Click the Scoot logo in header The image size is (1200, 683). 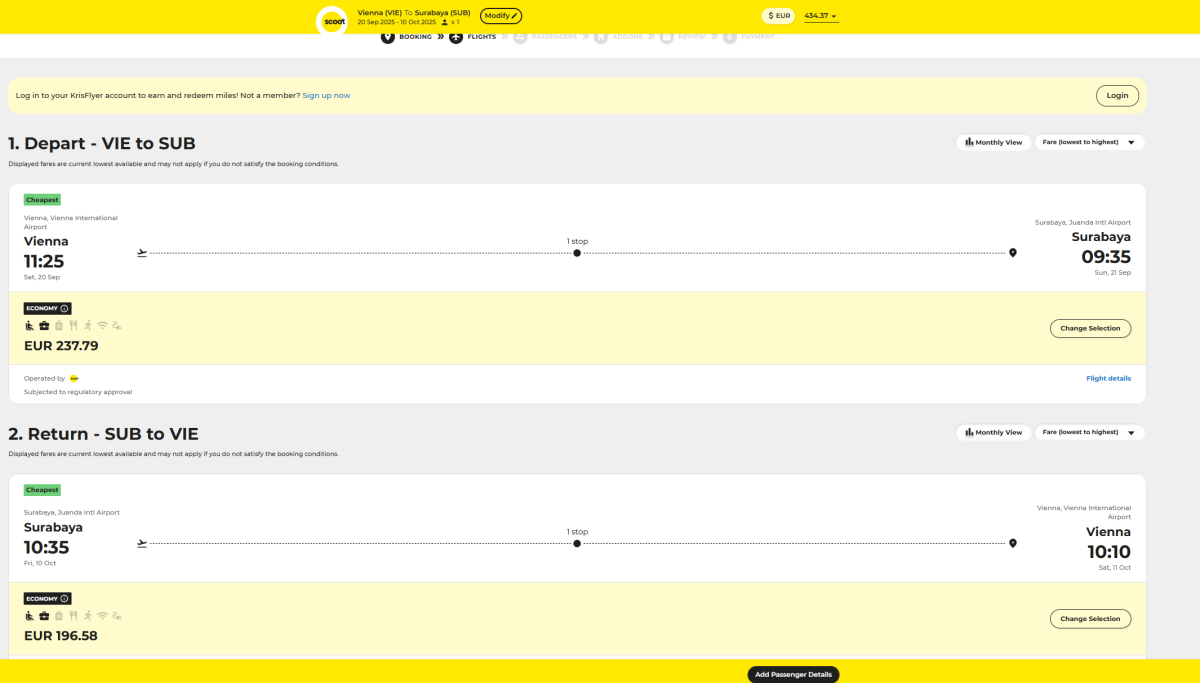point(331,20)
